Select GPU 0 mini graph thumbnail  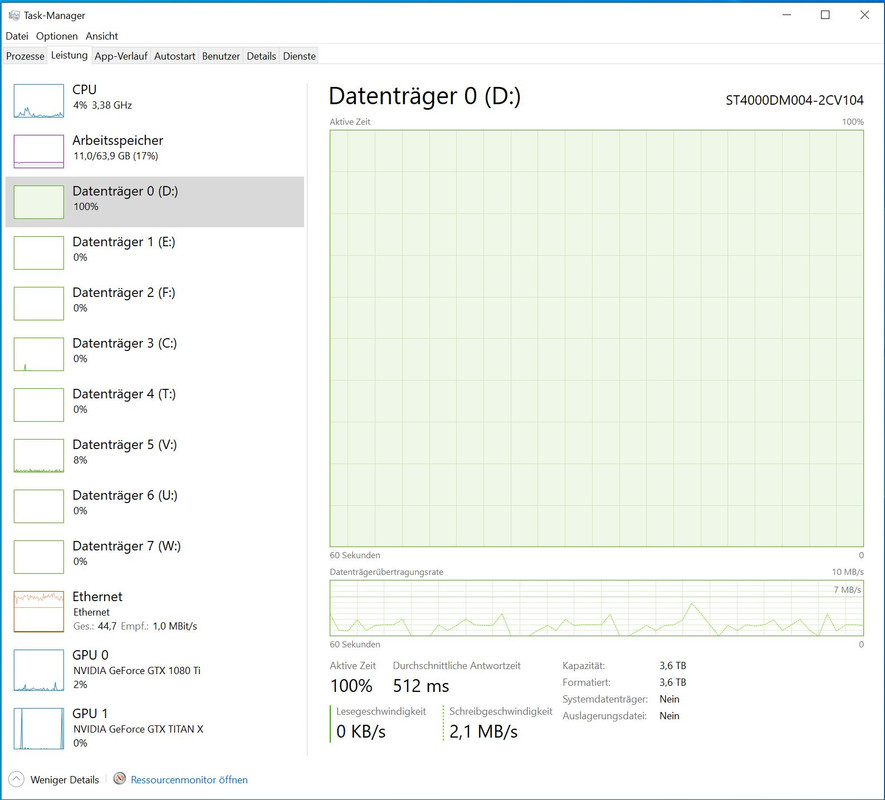coord(39,670)
